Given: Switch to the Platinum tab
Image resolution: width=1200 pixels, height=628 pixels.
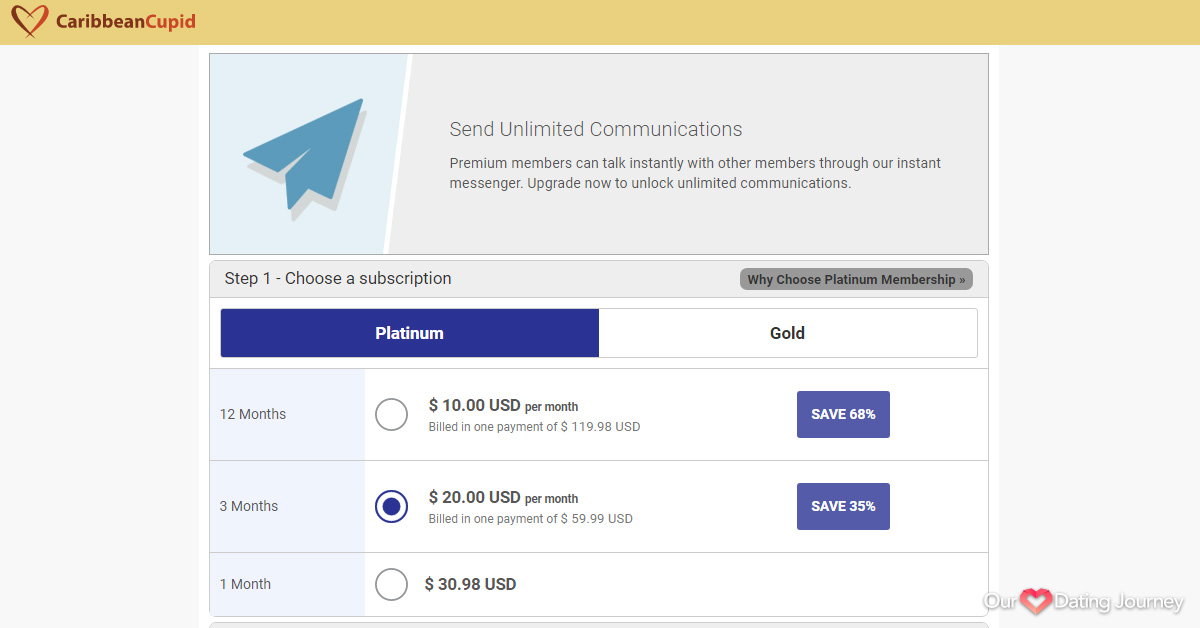Looking at the screenshot, I should coord(410,333).
